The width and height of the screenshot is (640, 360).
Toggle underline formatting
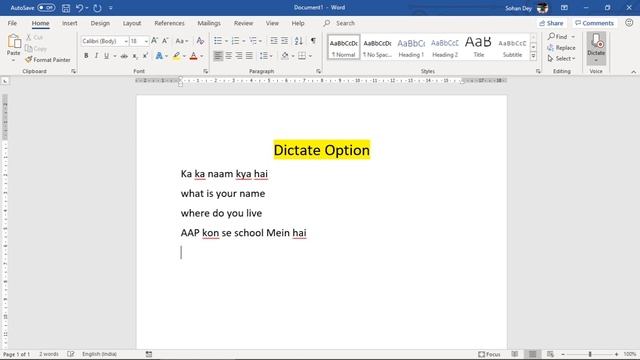106,56
